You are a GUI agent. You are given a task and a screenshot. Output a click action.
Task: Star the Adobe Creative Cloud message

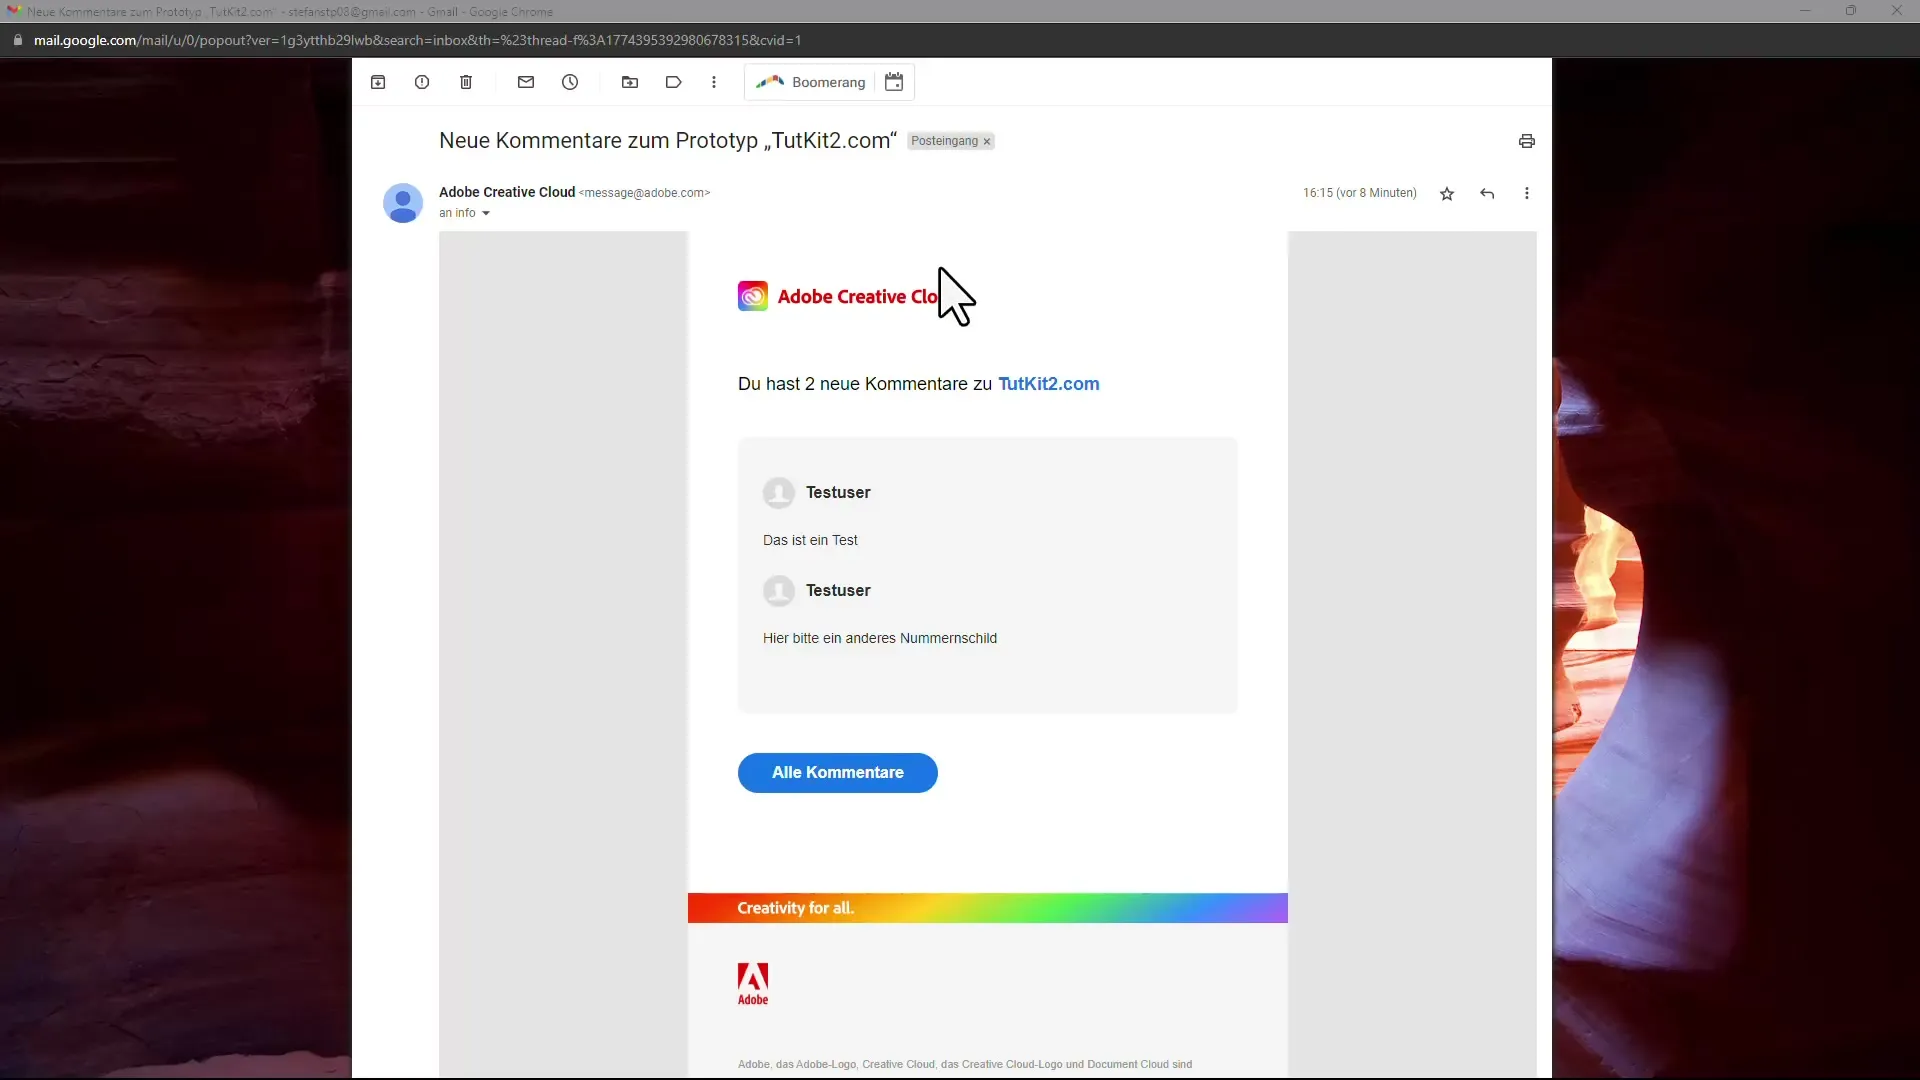coord(1447,194)
